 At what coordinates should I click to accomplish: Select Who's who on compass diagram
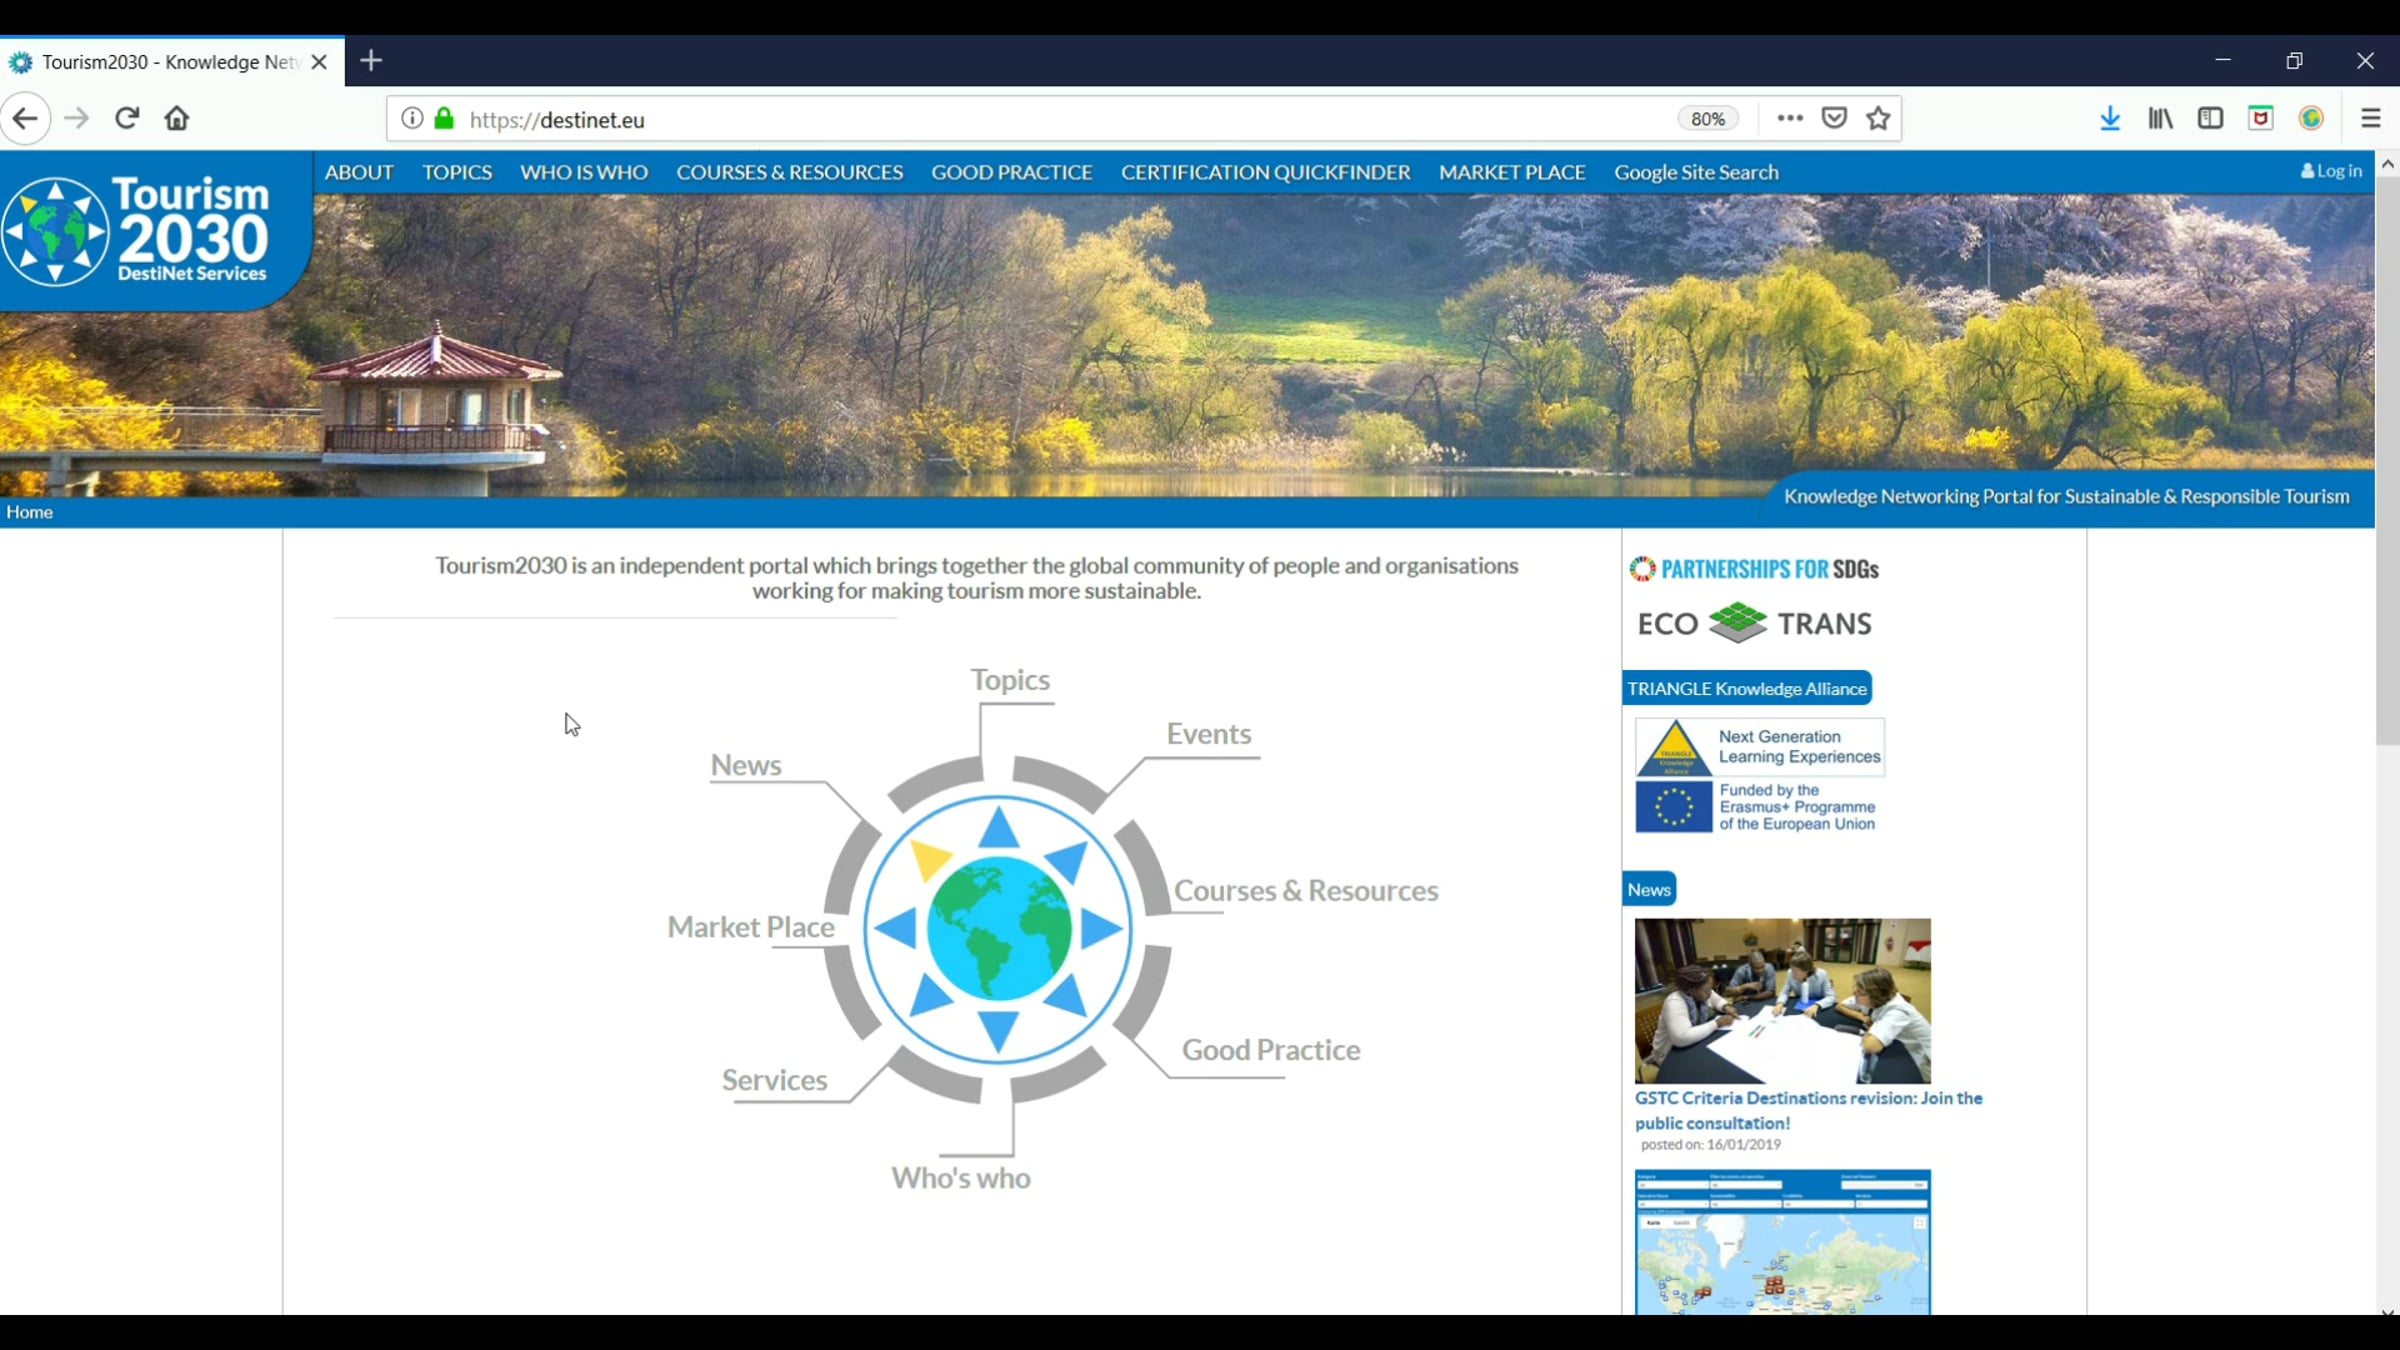click(x=961, y=1178)
